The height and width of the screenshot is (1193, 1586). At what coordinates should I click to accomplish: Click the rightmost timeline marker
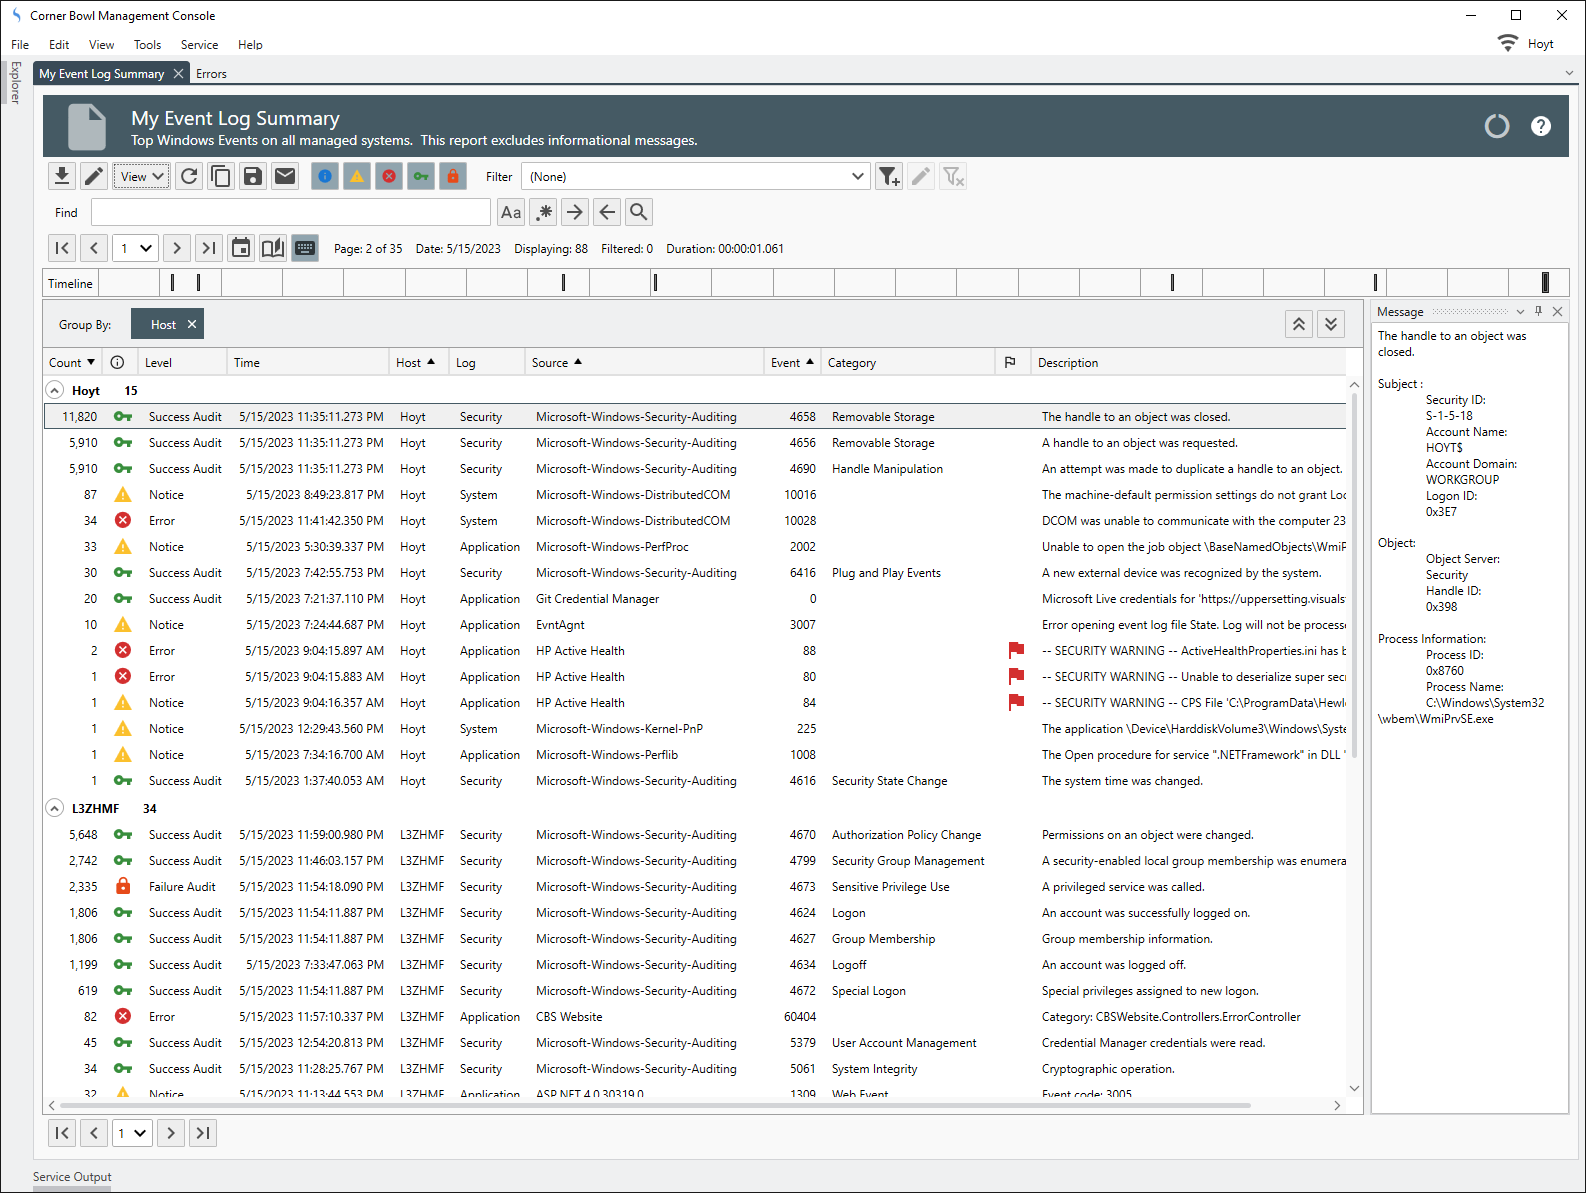(1545, 283)
